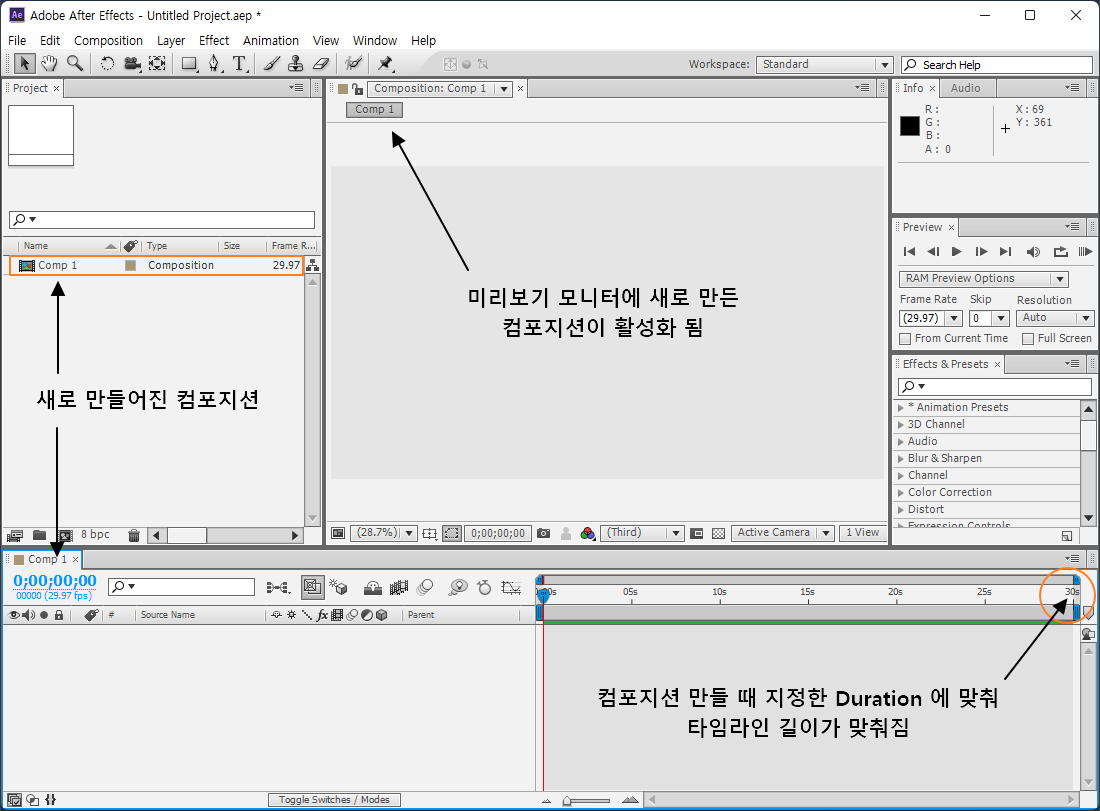1100x811 pixels.
Task: Open the magnification (28.7%) dropdown
Action: click(x=384, y=533)
